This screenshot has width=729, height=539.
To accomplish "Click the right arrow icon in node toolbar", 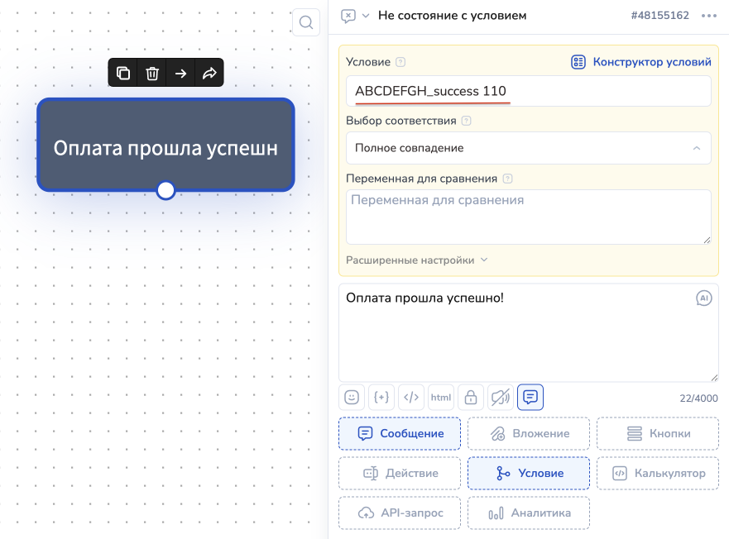I will [181, 73].
